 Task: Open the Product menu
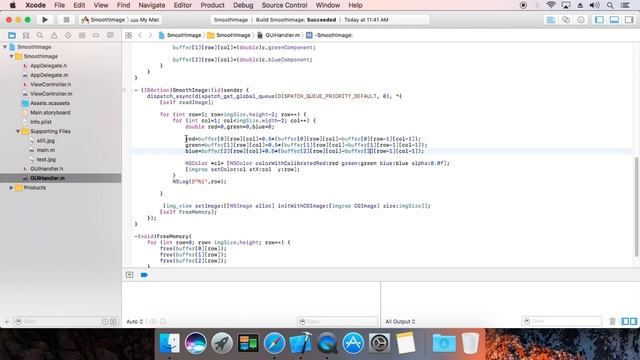click(x=212, y=5)
